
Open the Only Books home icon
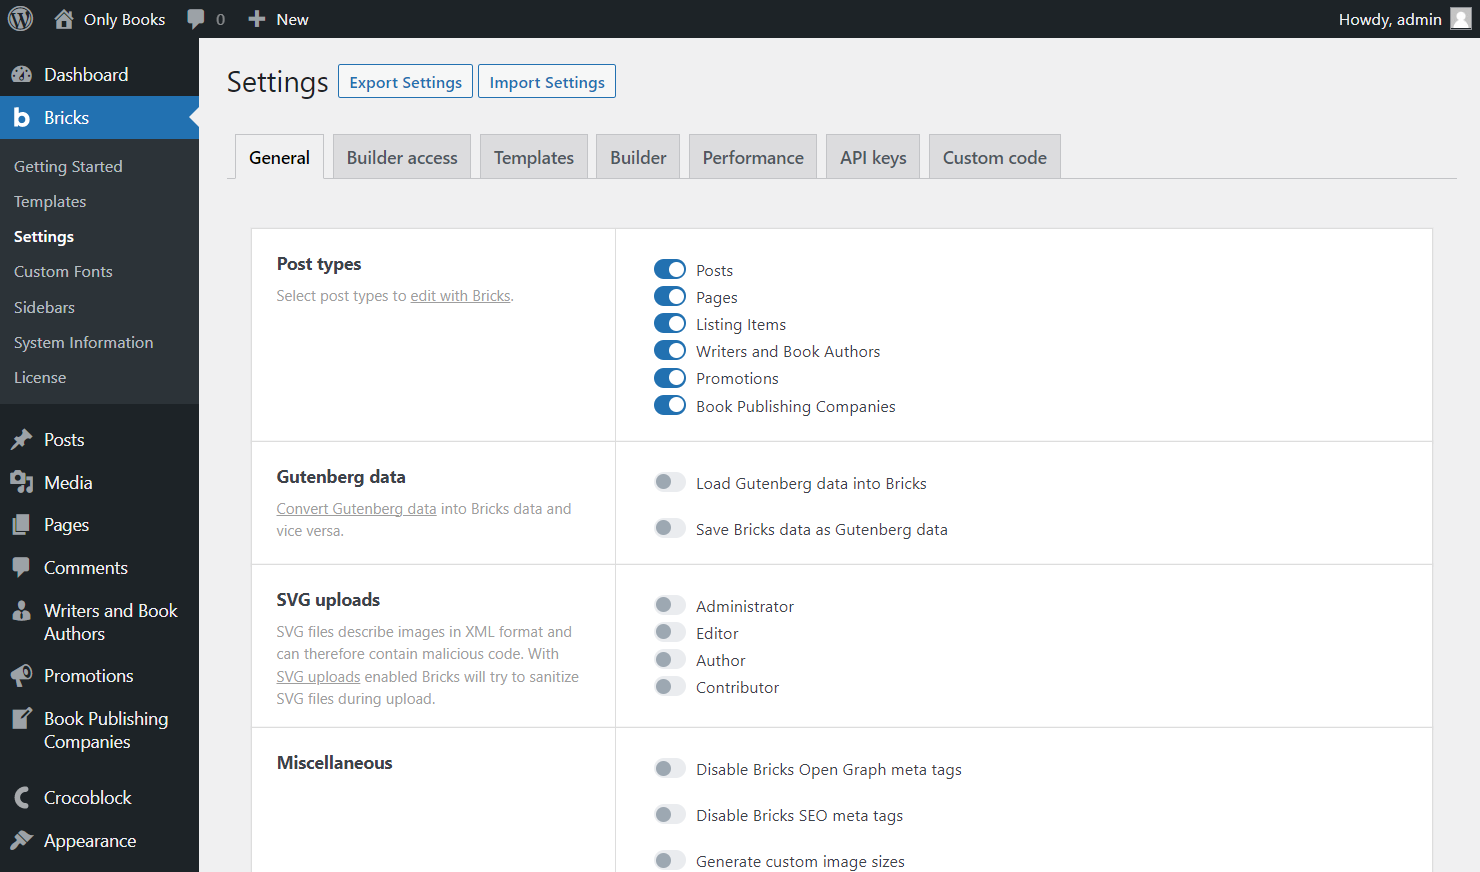point(64,19)
